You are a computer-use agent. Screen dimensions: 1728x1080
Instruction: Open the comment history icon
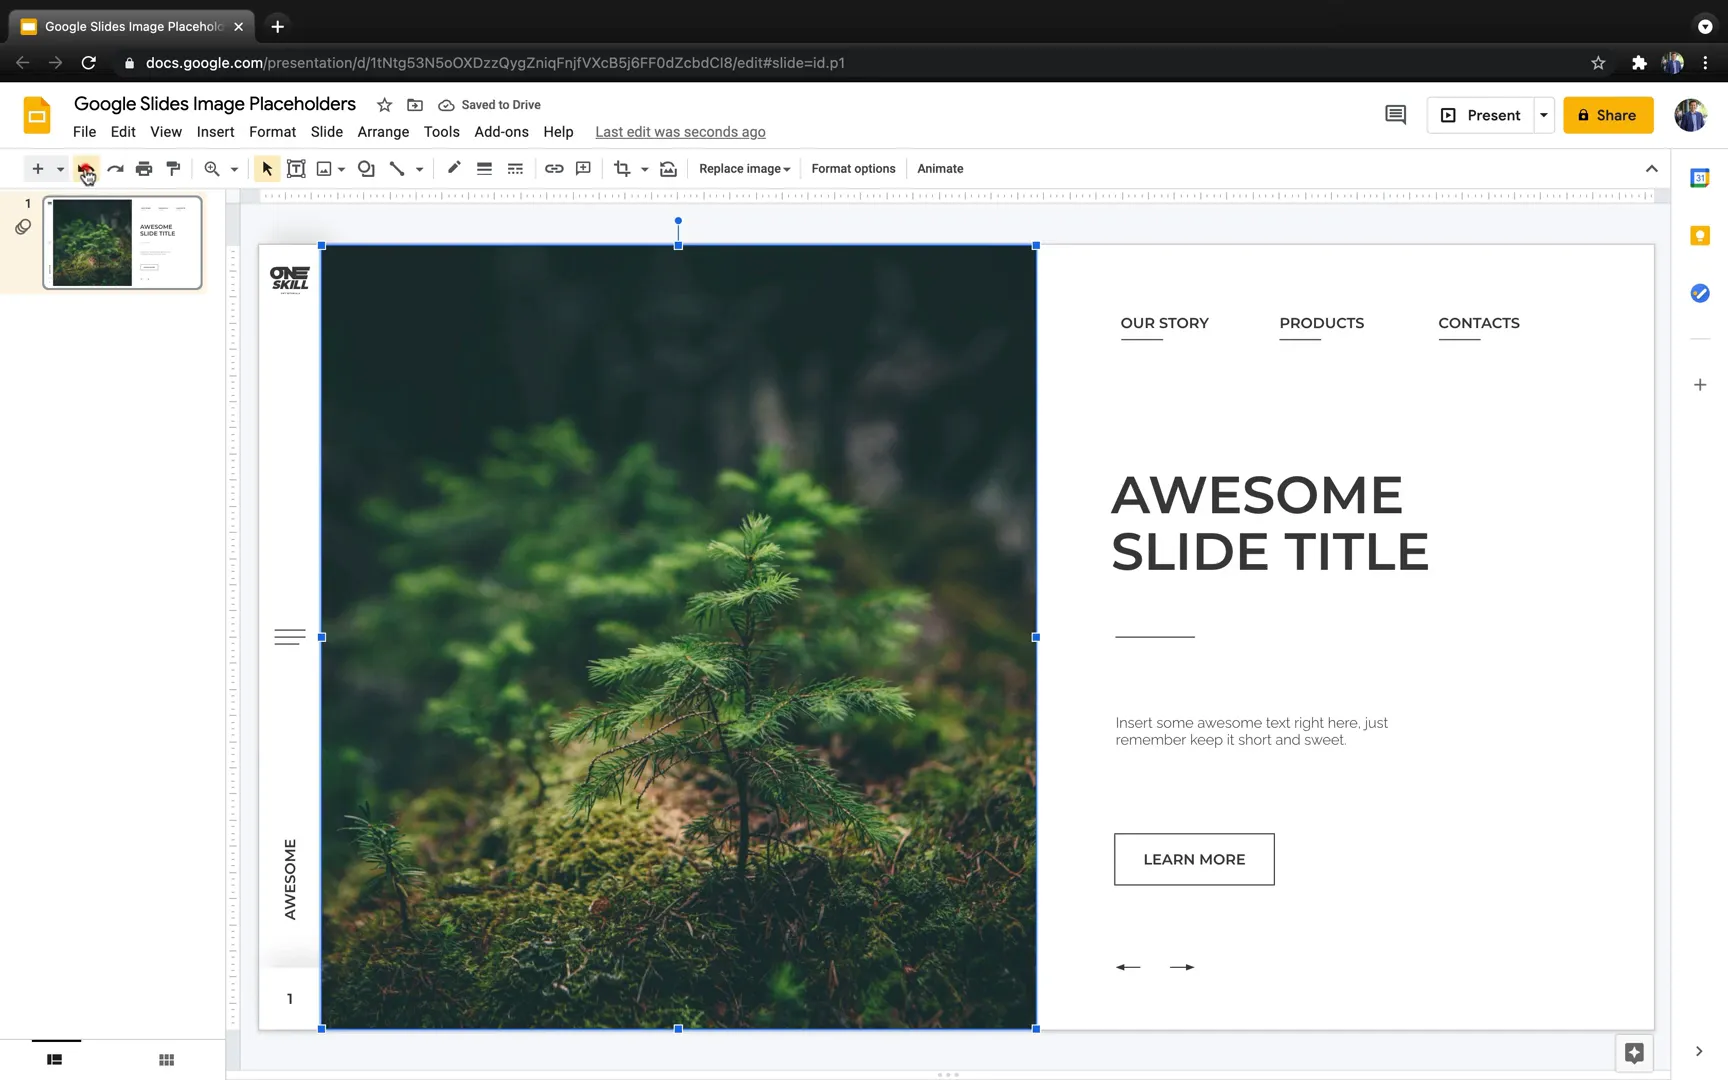[1395, 115]
